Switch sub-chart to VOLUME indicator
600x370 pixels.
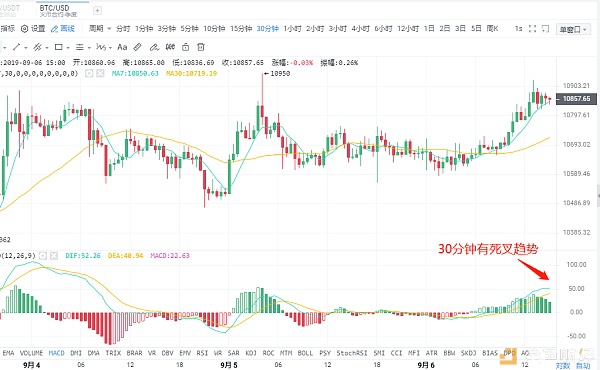31,353
